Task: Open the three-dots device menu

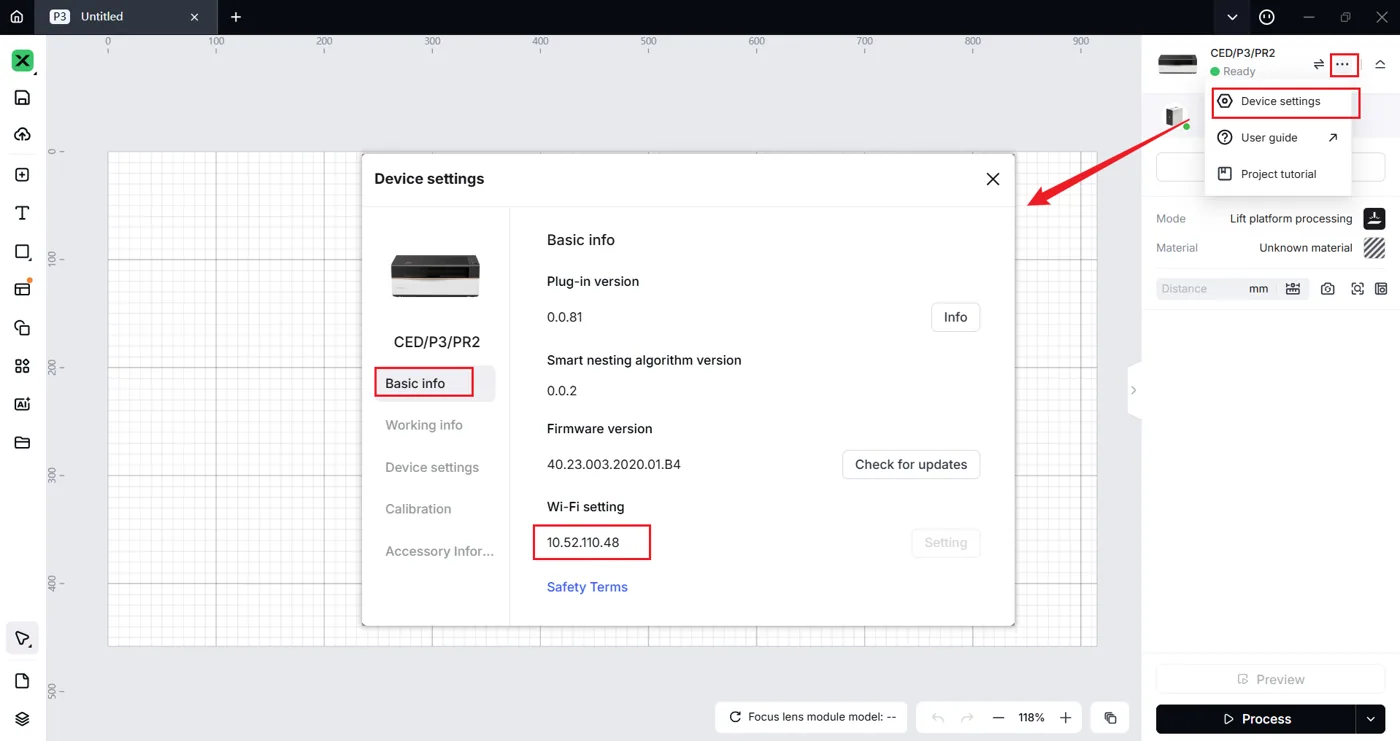Action: coord(1343,65)
